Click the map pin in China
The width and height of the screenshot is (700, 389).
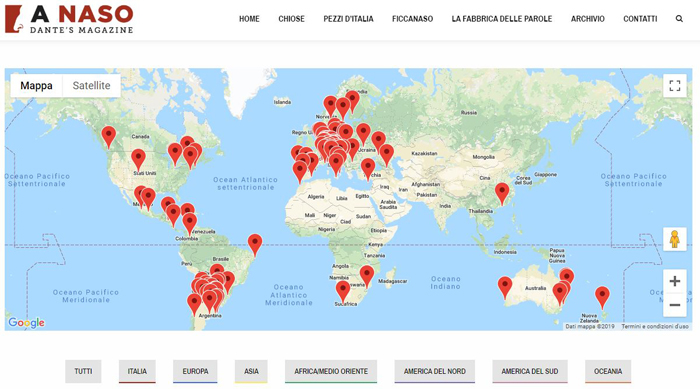(502, 194)
